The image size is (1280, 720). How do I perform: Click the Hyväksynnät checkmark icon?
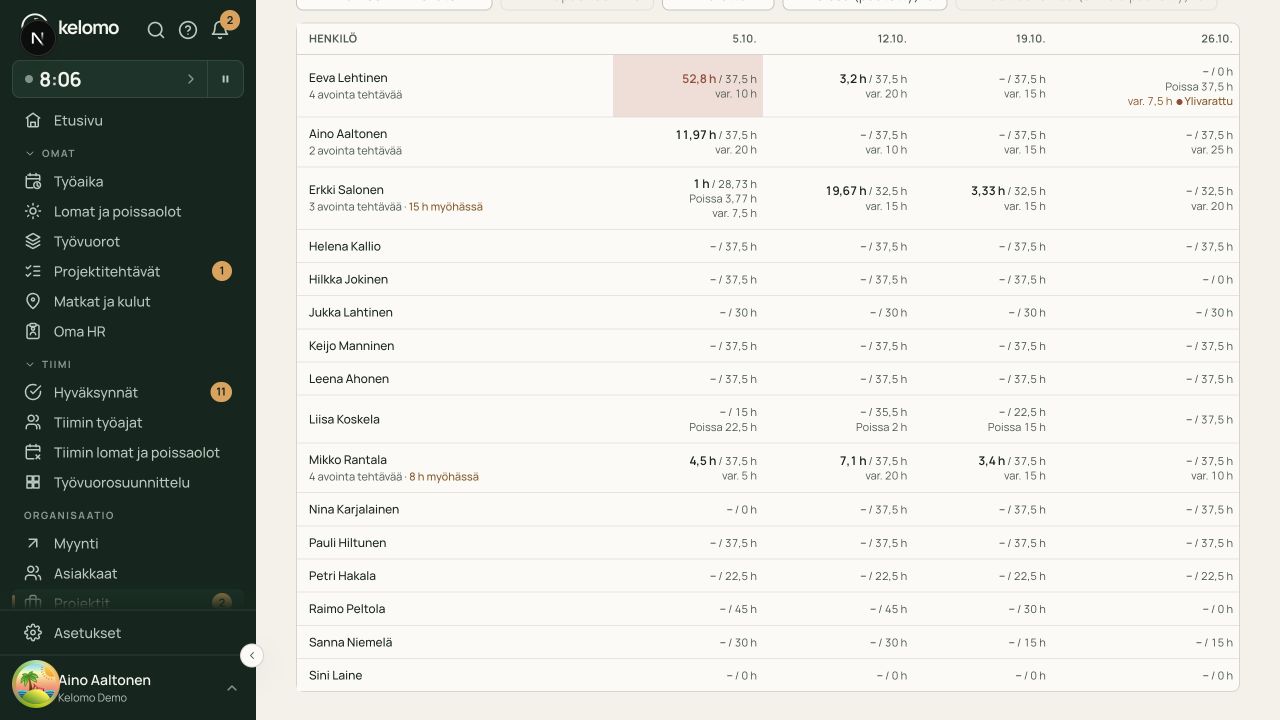pos(33,392)
